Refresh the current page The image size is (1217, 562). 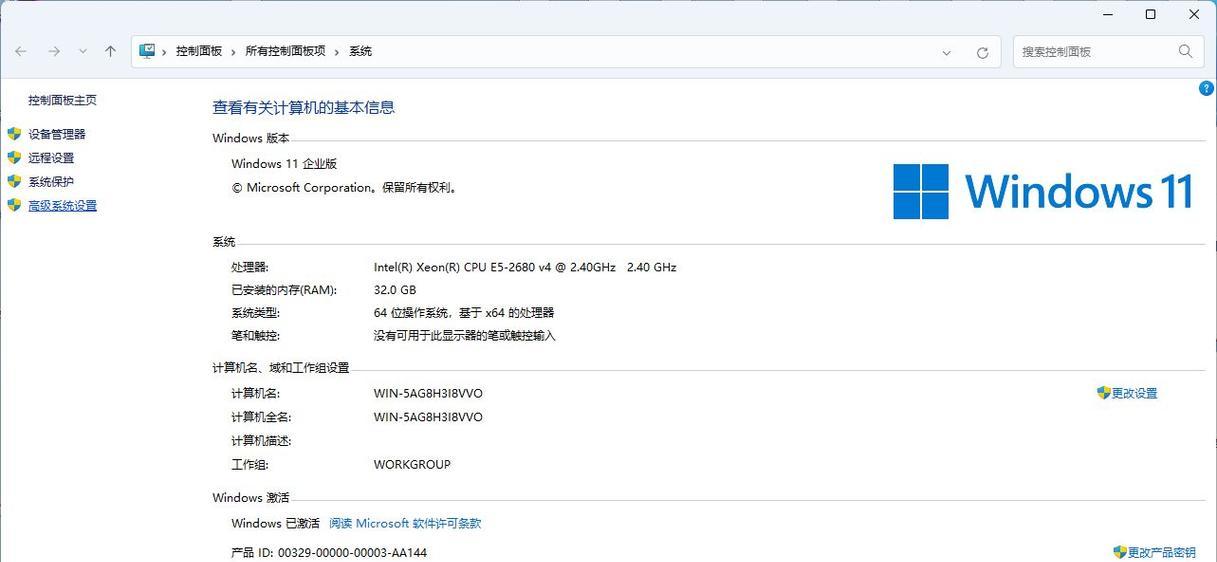coord(982,52)
